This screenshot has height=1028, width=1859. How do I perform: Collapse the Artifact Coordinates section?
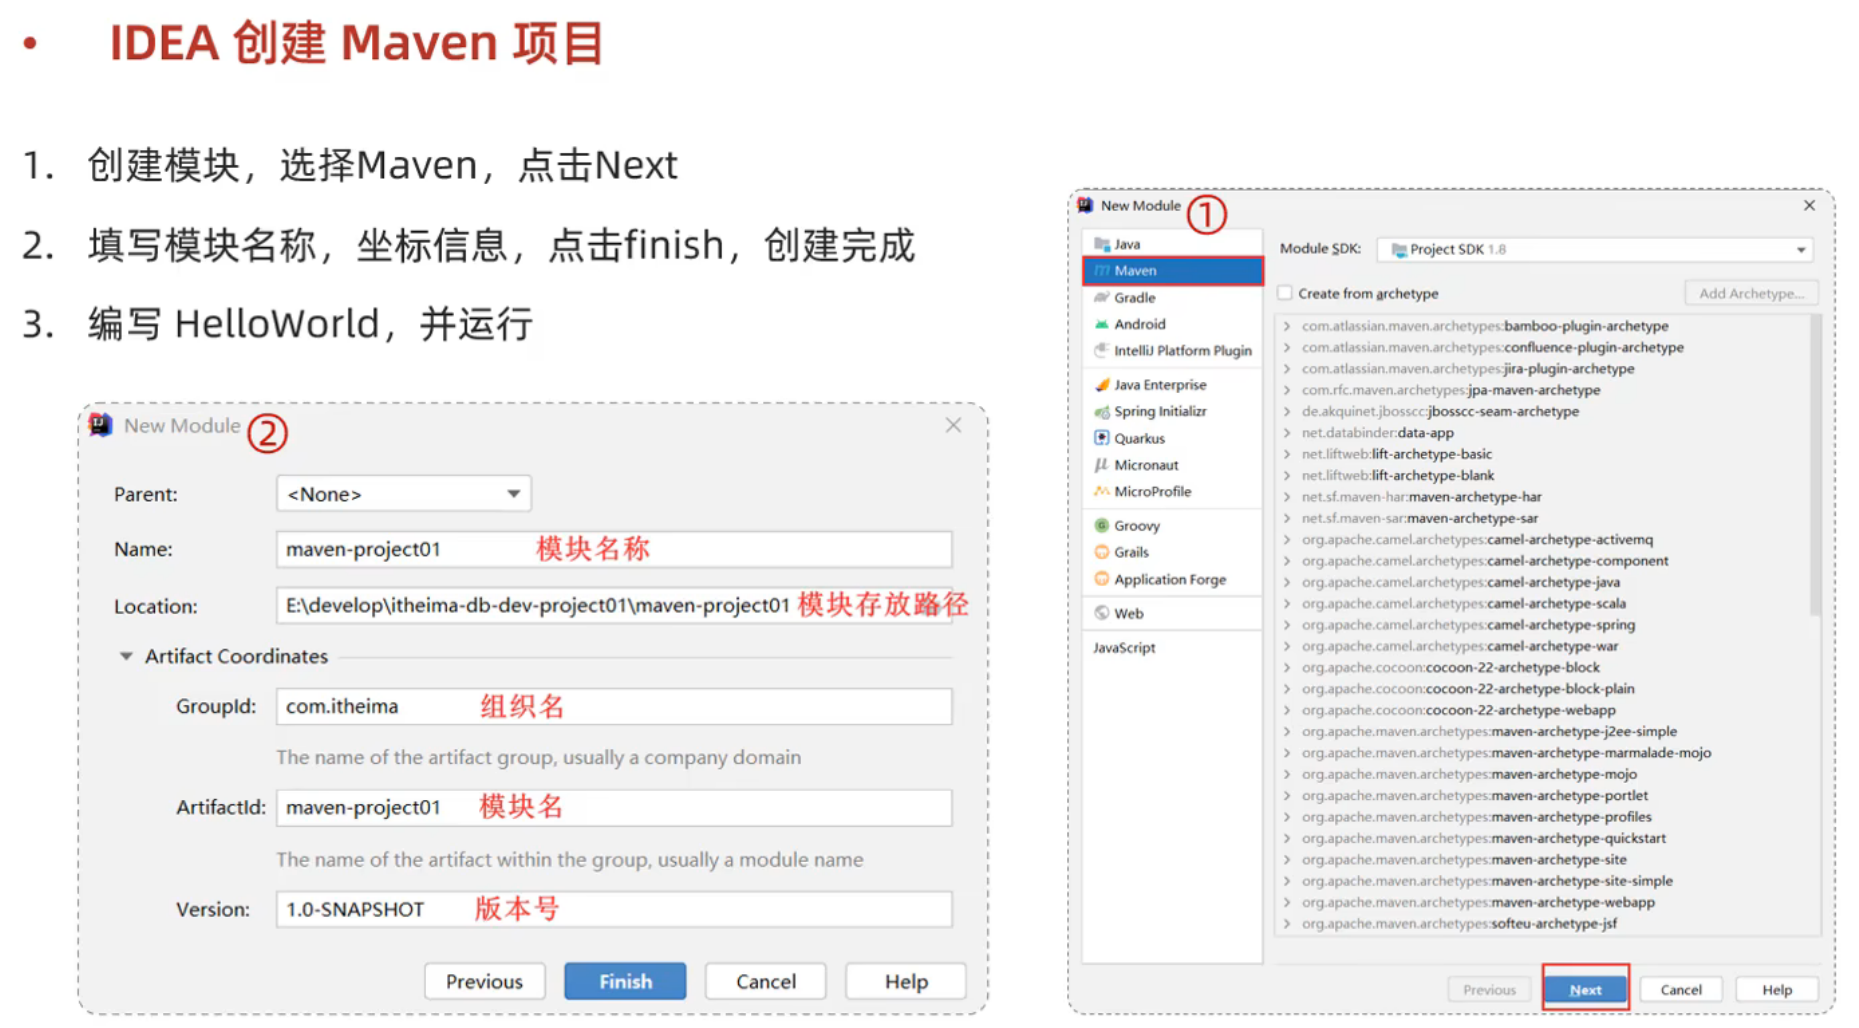coord(125,656)
